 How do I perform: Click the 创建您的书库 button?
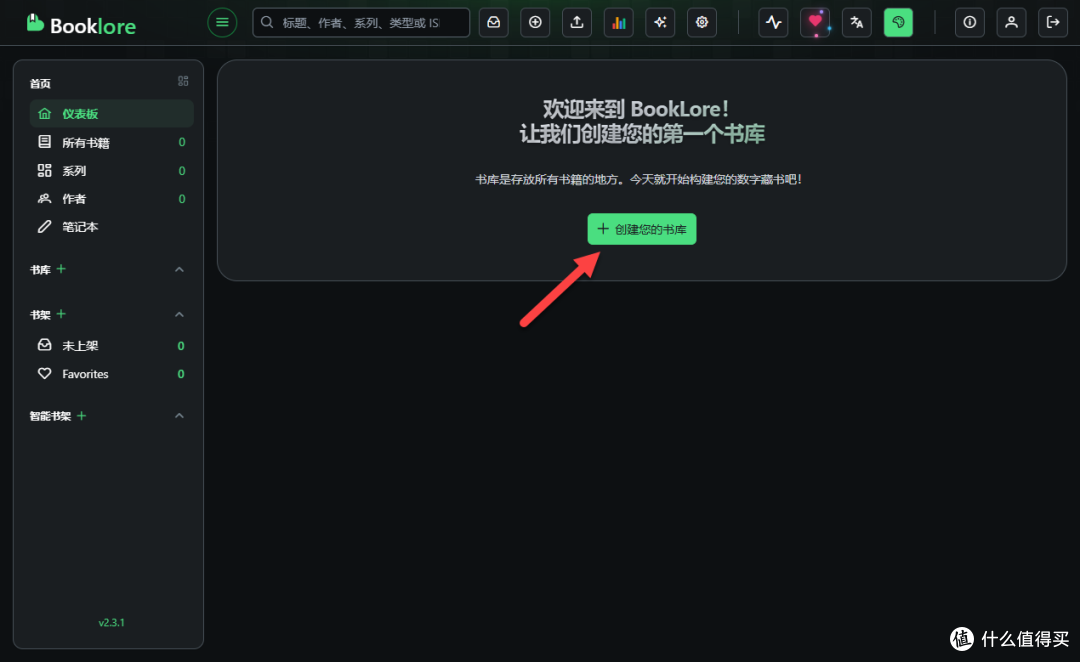[641, 229]
